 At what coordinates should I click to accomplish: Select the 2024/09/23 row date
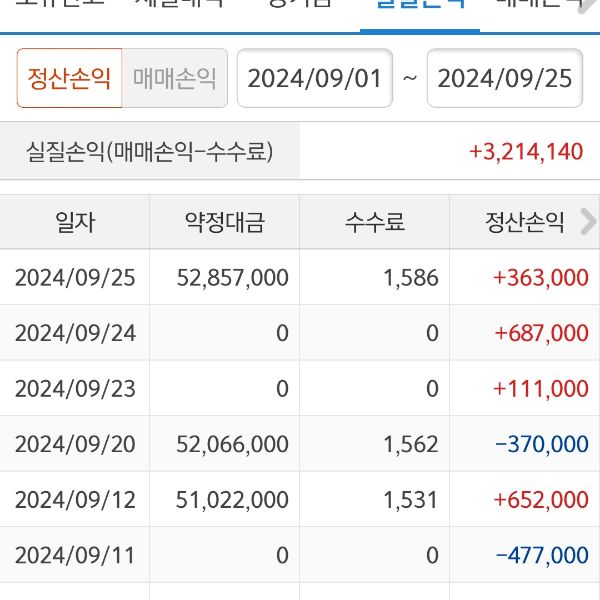(75, 388)
